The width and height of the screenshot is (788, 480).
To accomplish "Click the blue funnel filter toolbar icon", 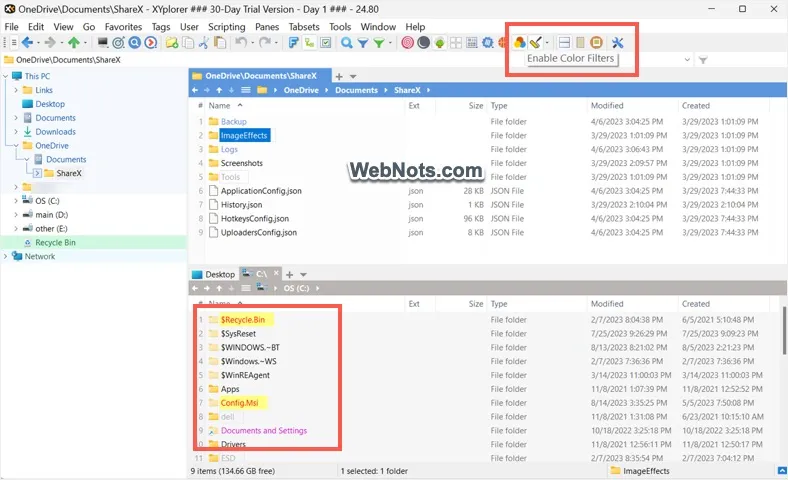I will tap(363, 43).
